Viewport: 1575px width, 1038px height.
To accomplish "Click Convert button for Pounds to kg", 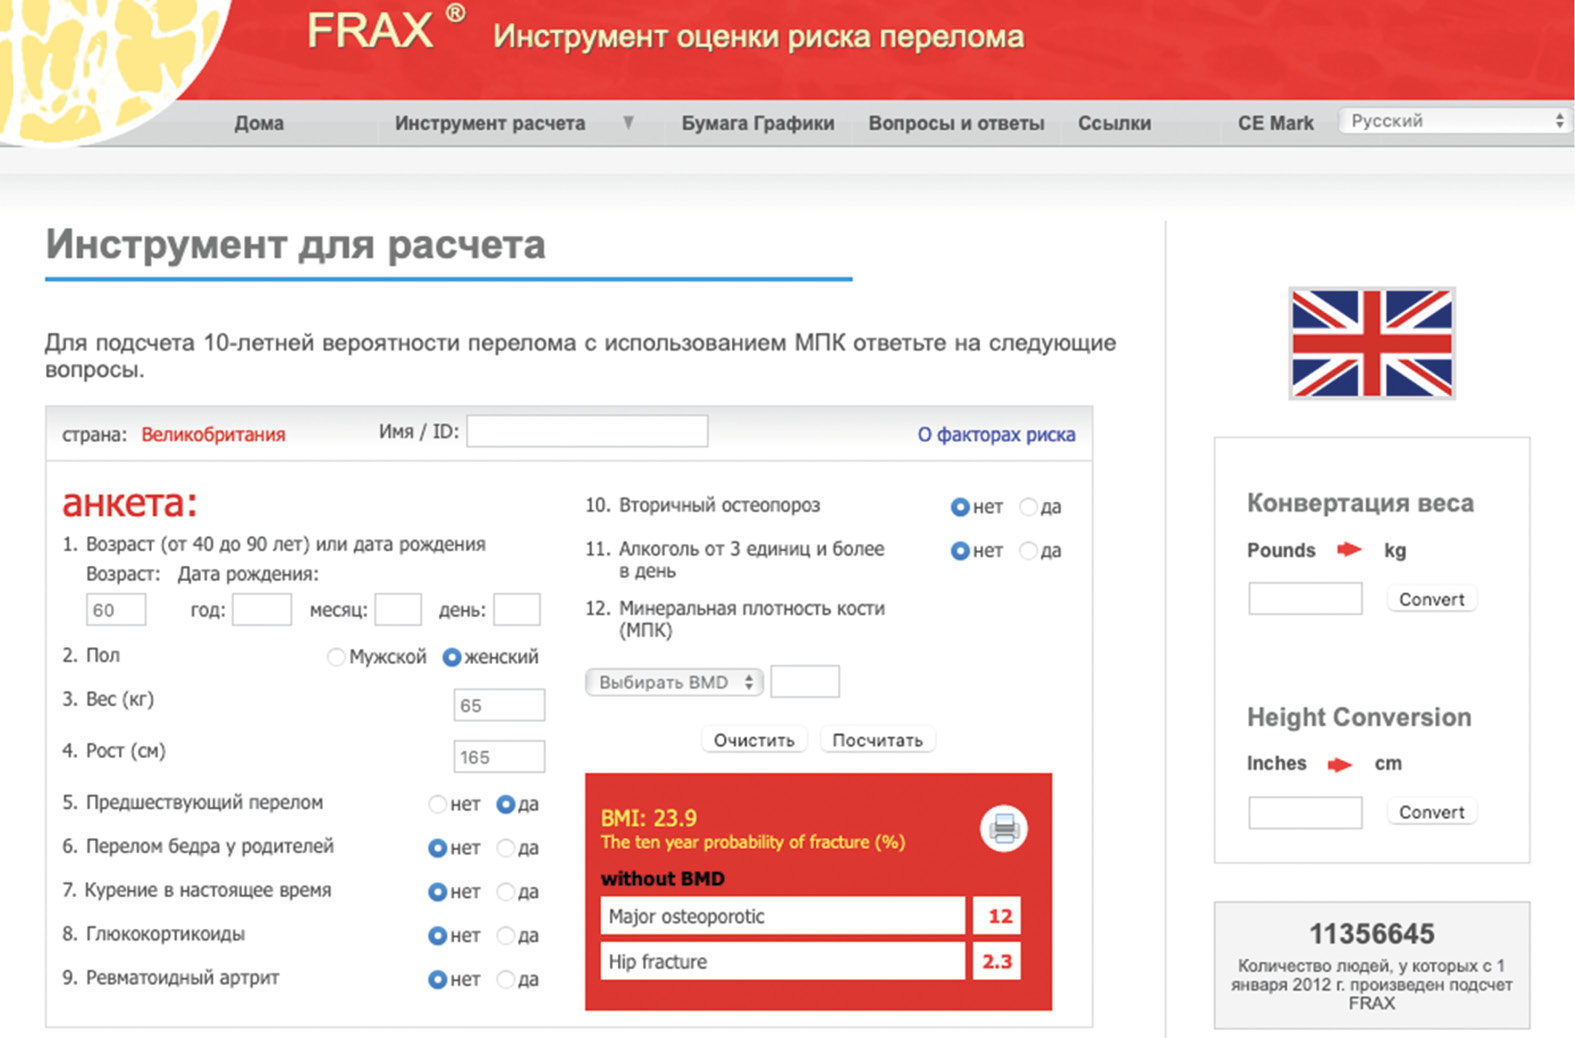I will pyautogui.click(x=1431, y=599).
